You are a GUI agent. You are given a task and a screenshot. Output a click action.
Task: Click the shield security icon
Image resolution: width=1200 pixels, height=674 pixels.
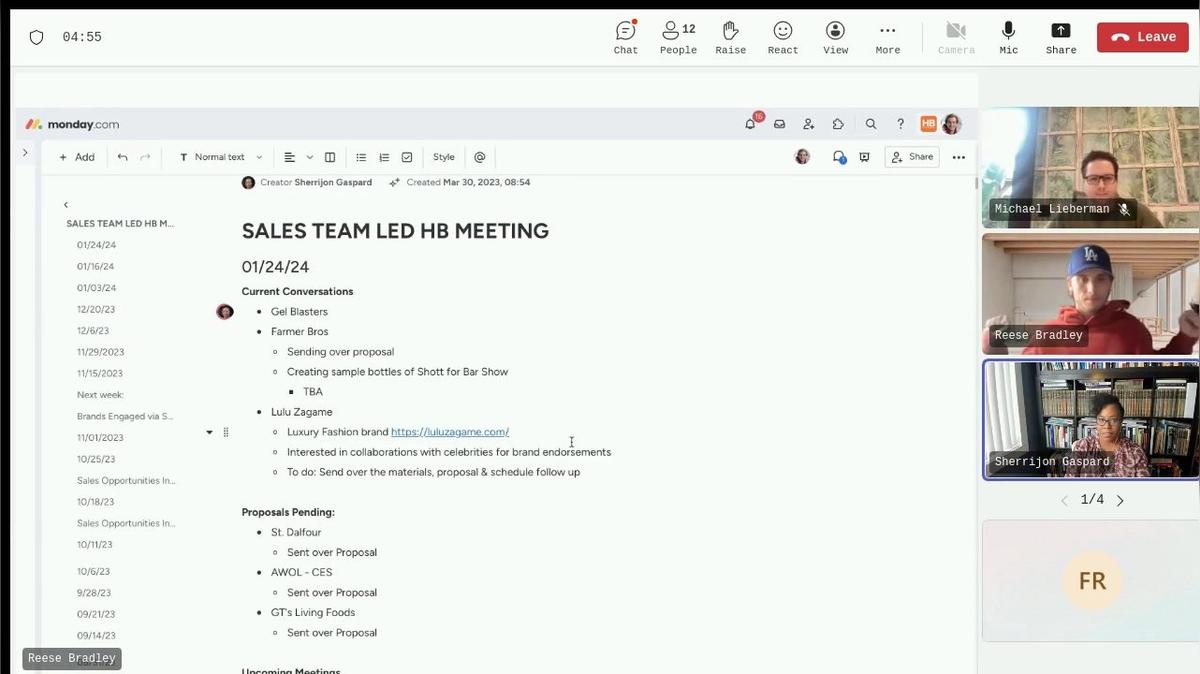(x=36, y=37)
